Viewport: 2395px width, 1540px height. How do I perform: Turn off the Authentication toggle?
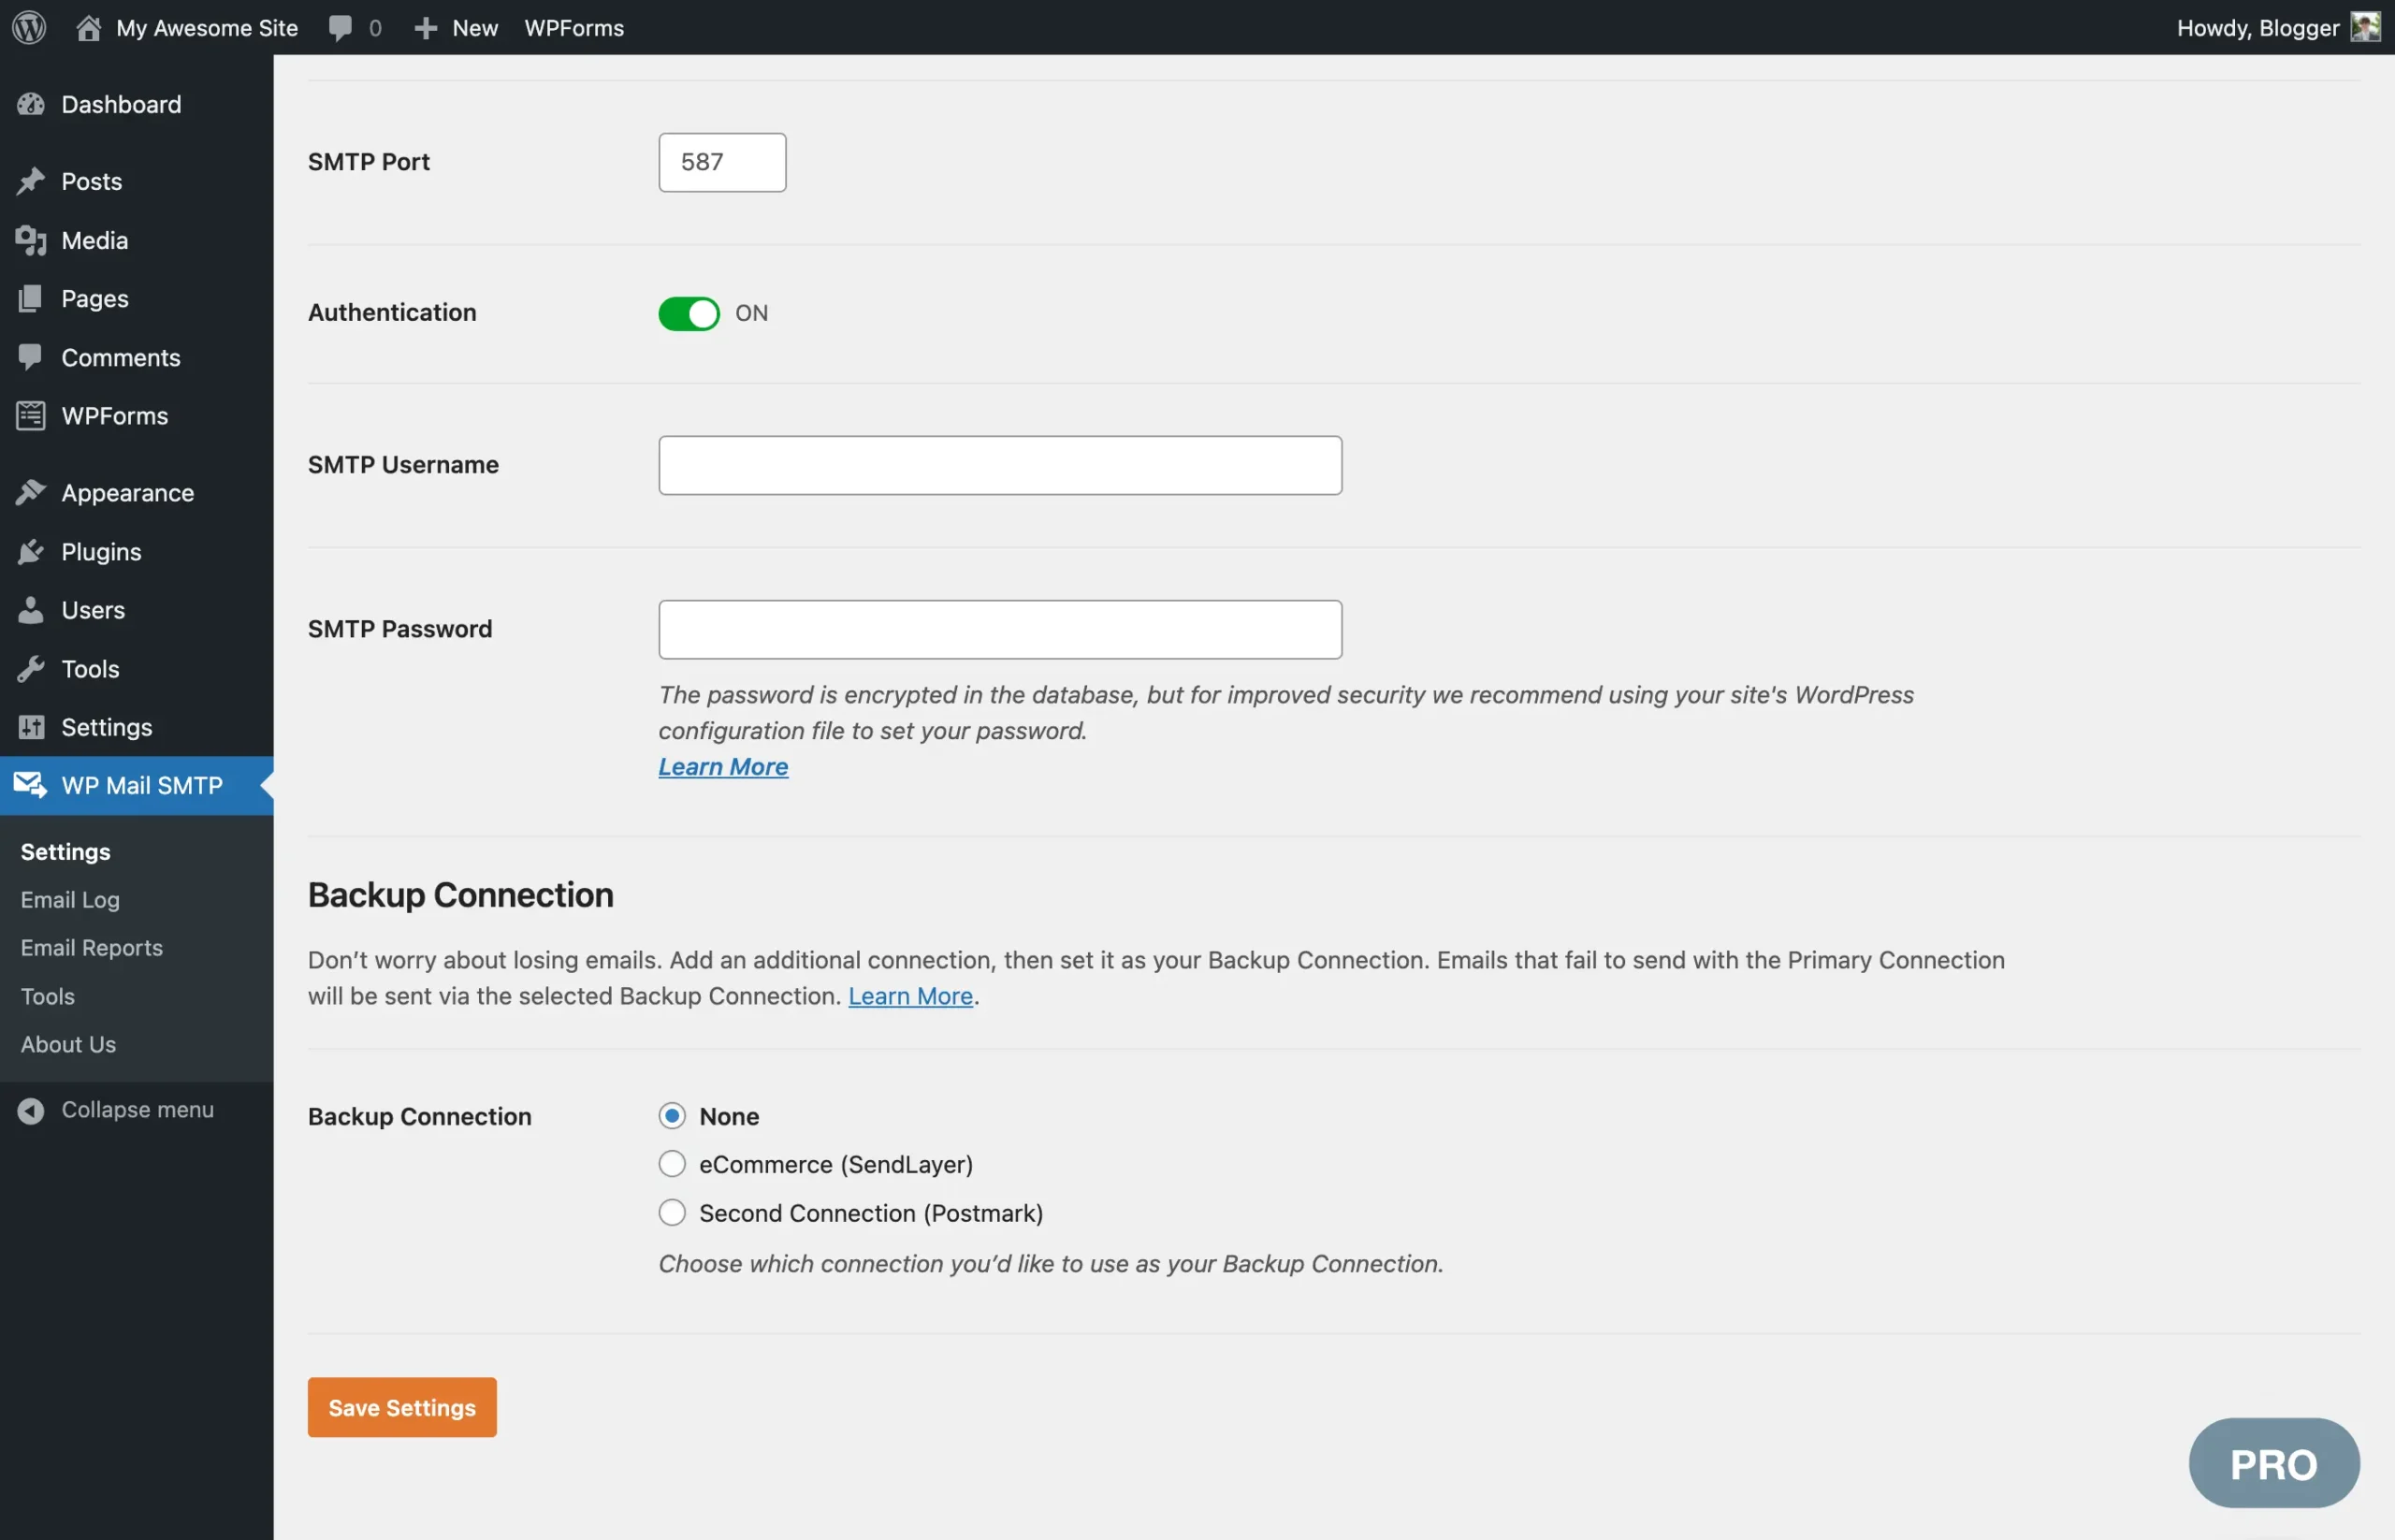point(688,313)
